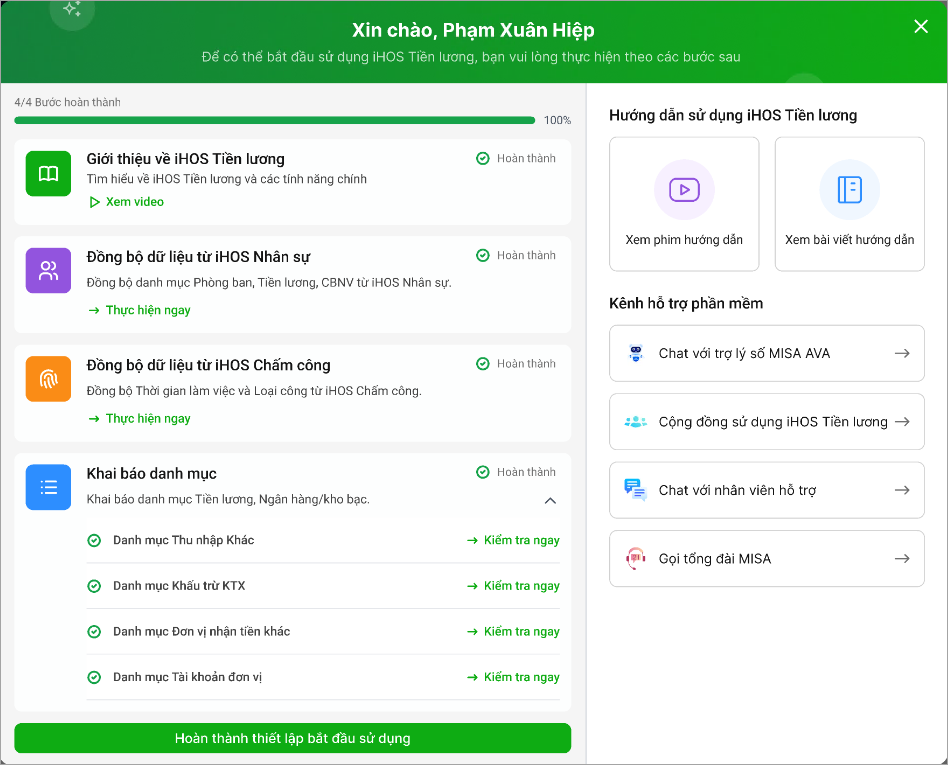
Task: Open Chat với trợ lý số MISA AVA
Action: (x=767, y=353)
